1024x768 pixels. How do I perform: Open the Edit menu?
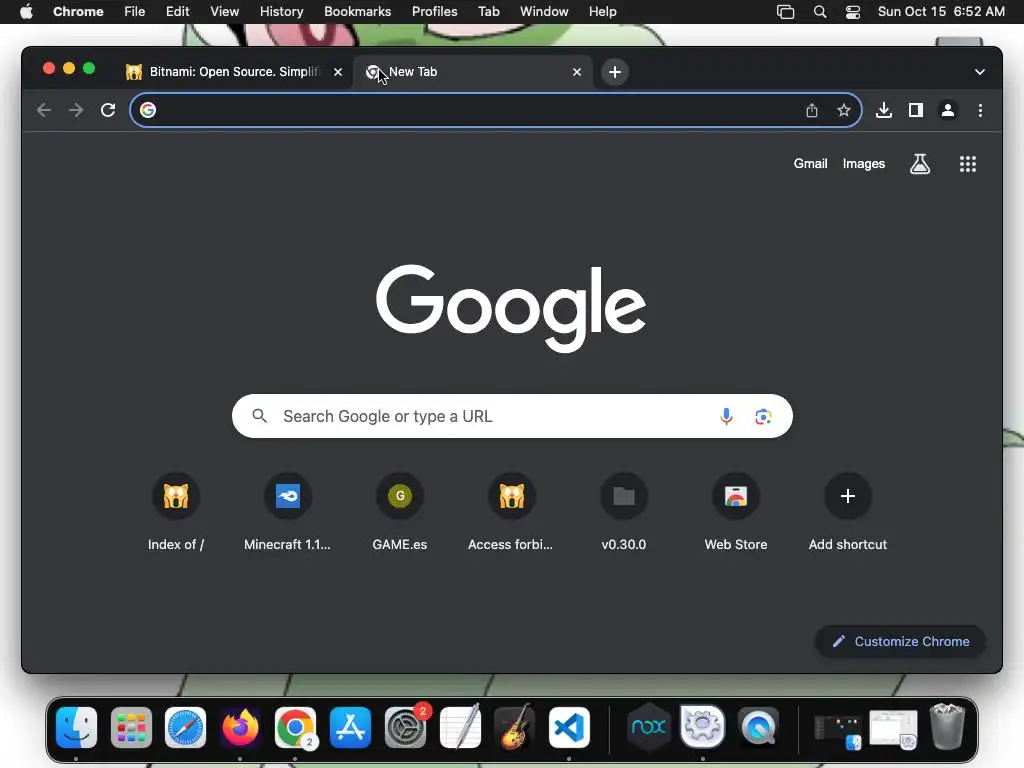(178, 12)
